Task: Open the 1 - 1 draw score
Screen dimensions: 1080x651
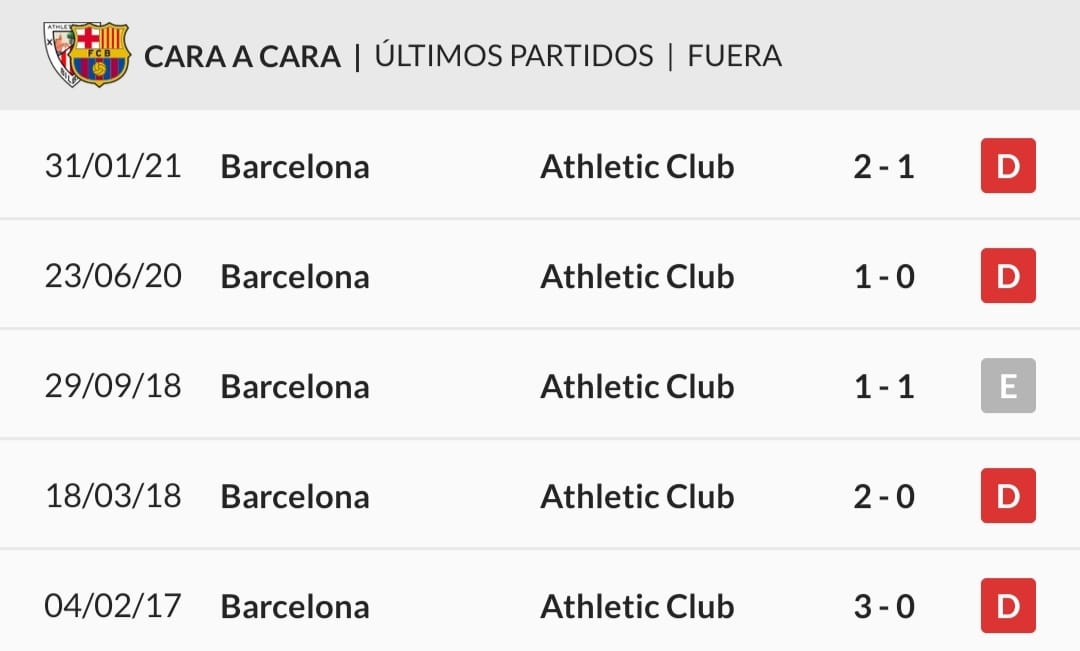Action: pyautogui.click(x=884, y=386)
